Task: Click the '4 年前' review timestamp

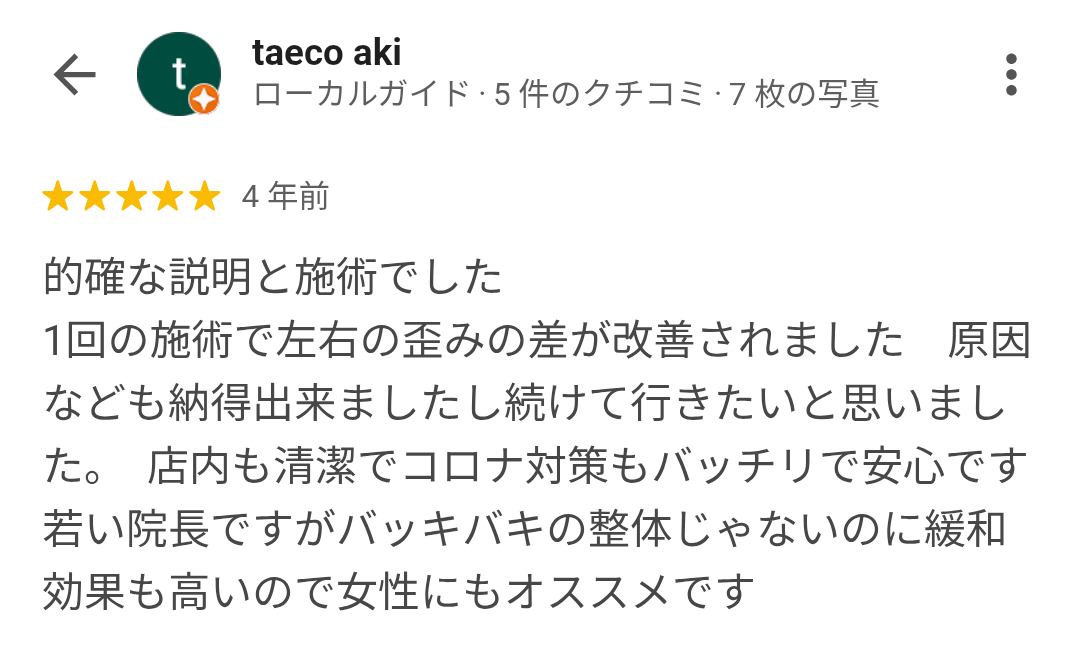Action: (285, 198)
